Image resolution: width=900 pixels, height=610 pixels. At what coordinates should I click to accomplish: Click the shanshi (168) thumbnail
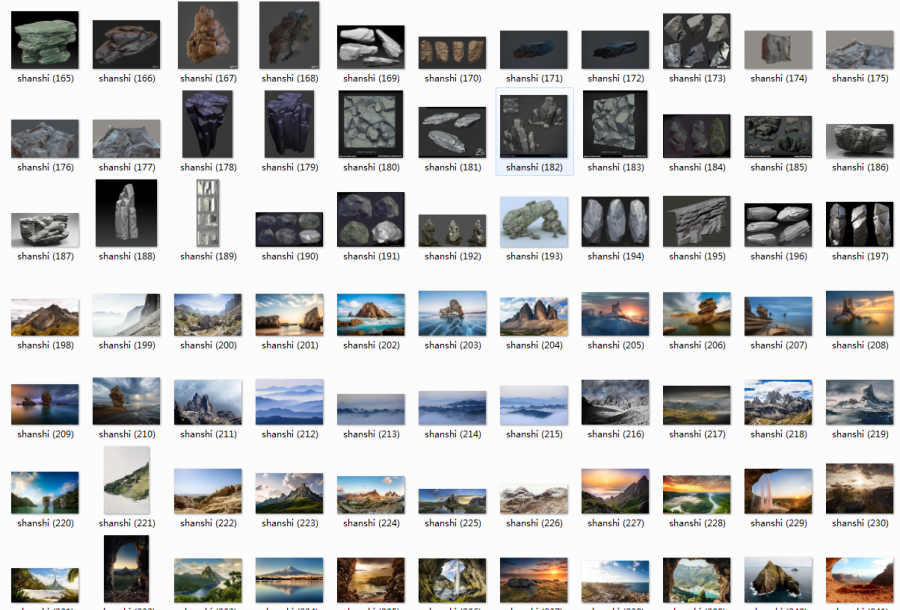point(289,35)
